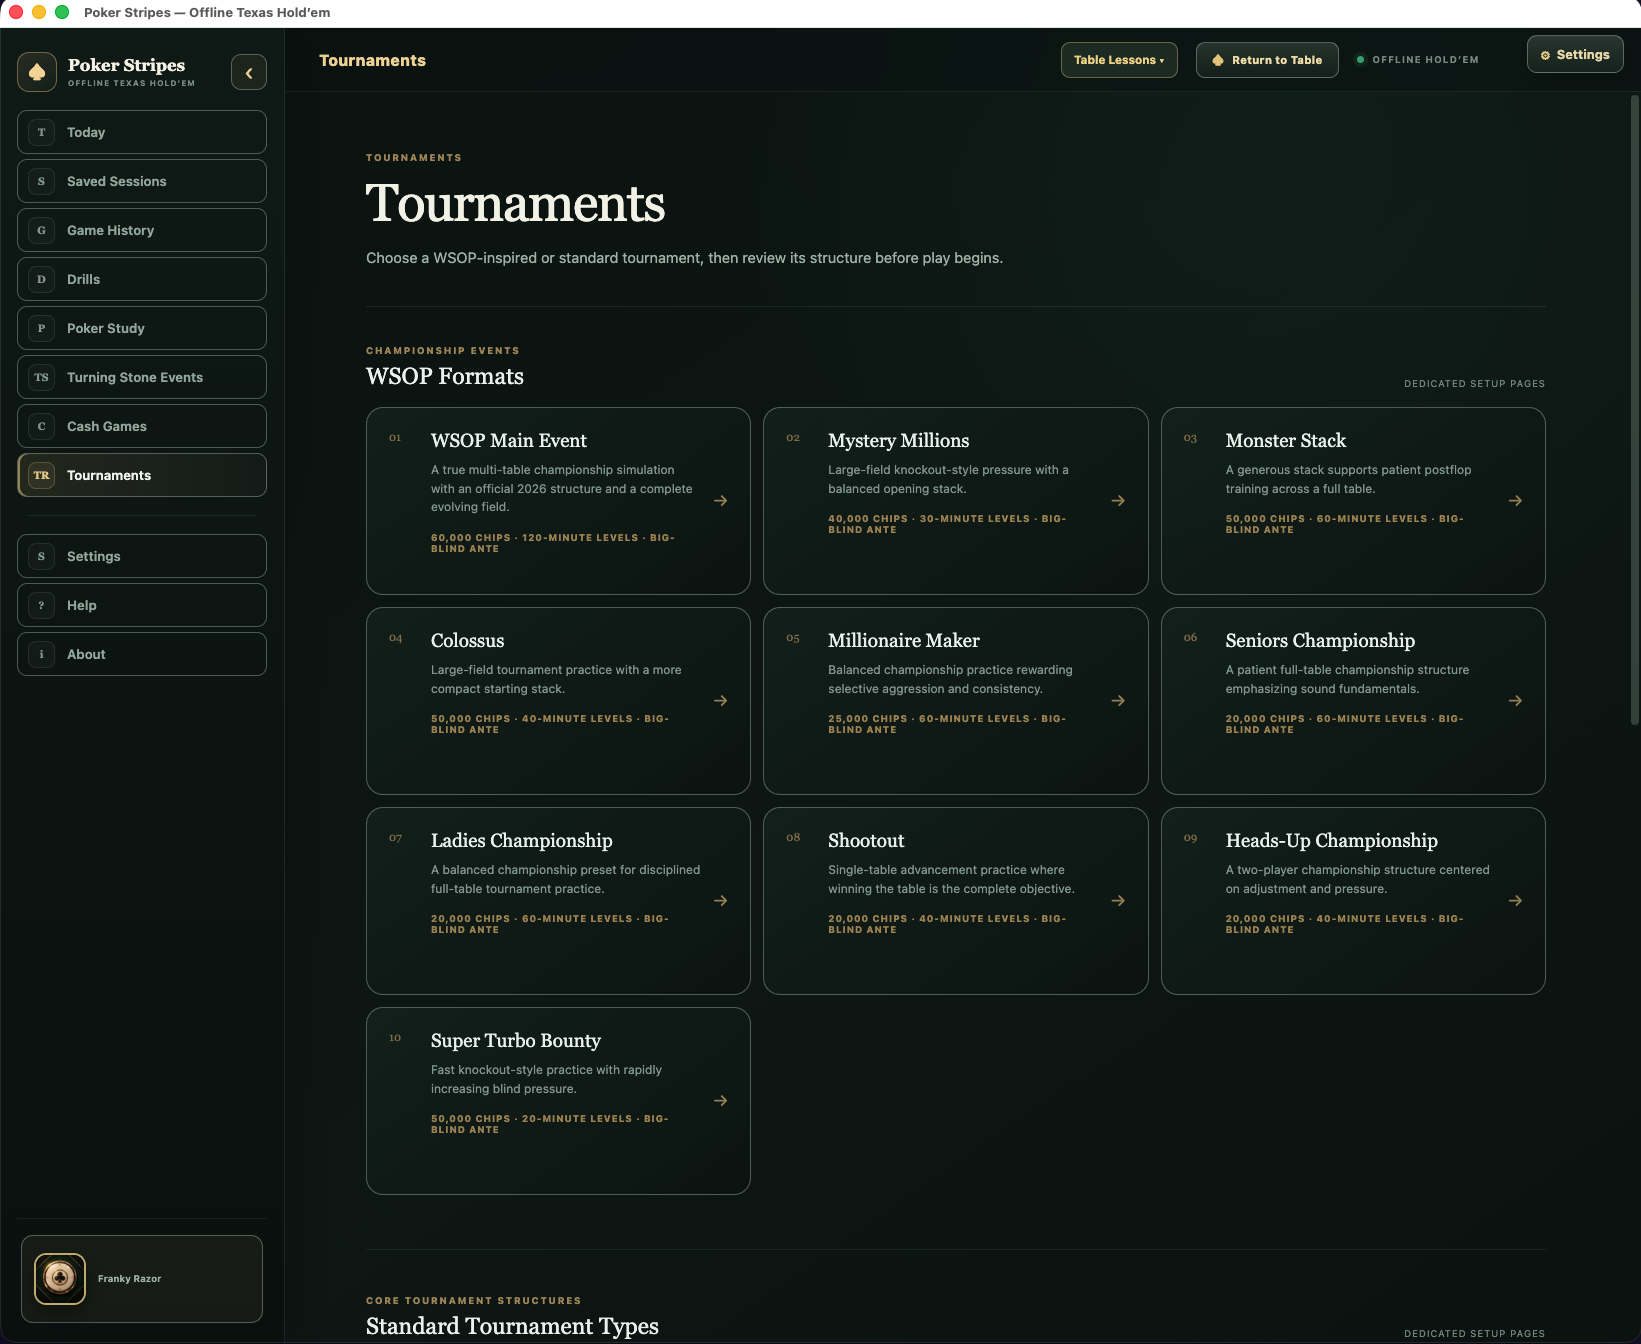
Task: Click the Franky Razor profile name
Action: (129, 1279)
